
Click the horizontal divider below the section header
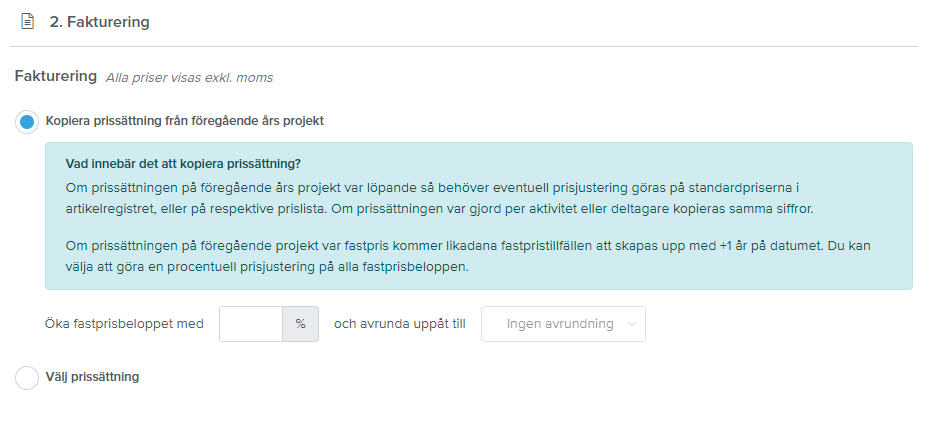pyautogui.click(x=464, y=46)
